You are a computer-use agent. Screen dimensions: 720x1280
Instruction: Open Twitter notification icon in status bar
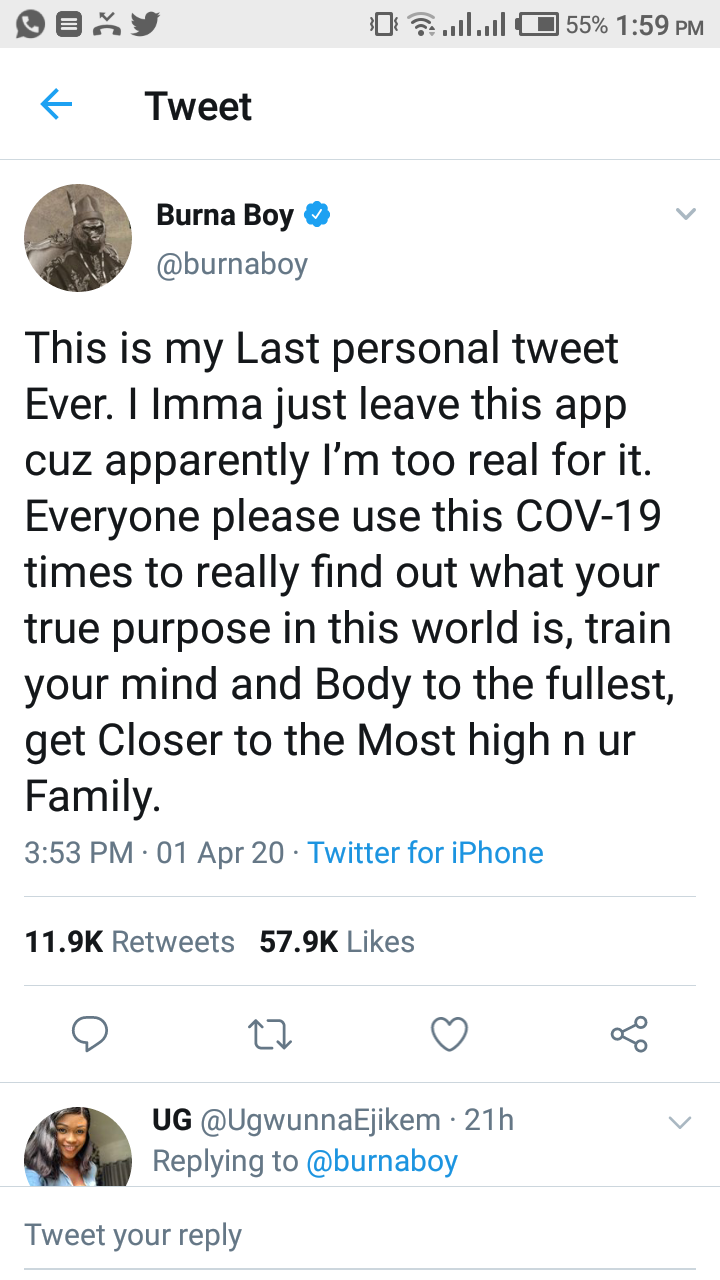click(145, 24)
